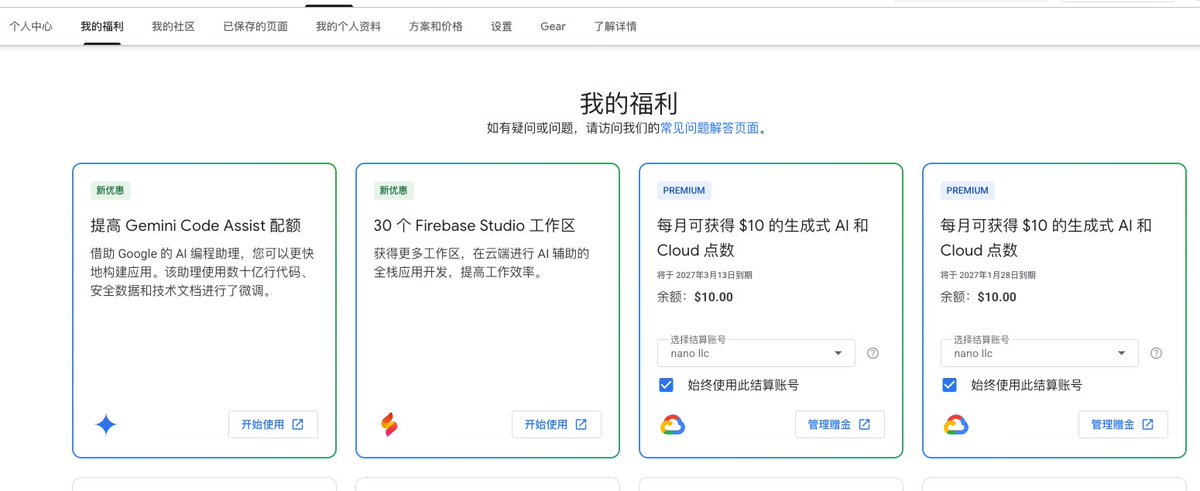Image resolution: width=1200 pixels, height=491 pixels.
Task: Click the 新优惠 badge on the Gemini card
Action: pyautogui.click(x=111, y=190)
